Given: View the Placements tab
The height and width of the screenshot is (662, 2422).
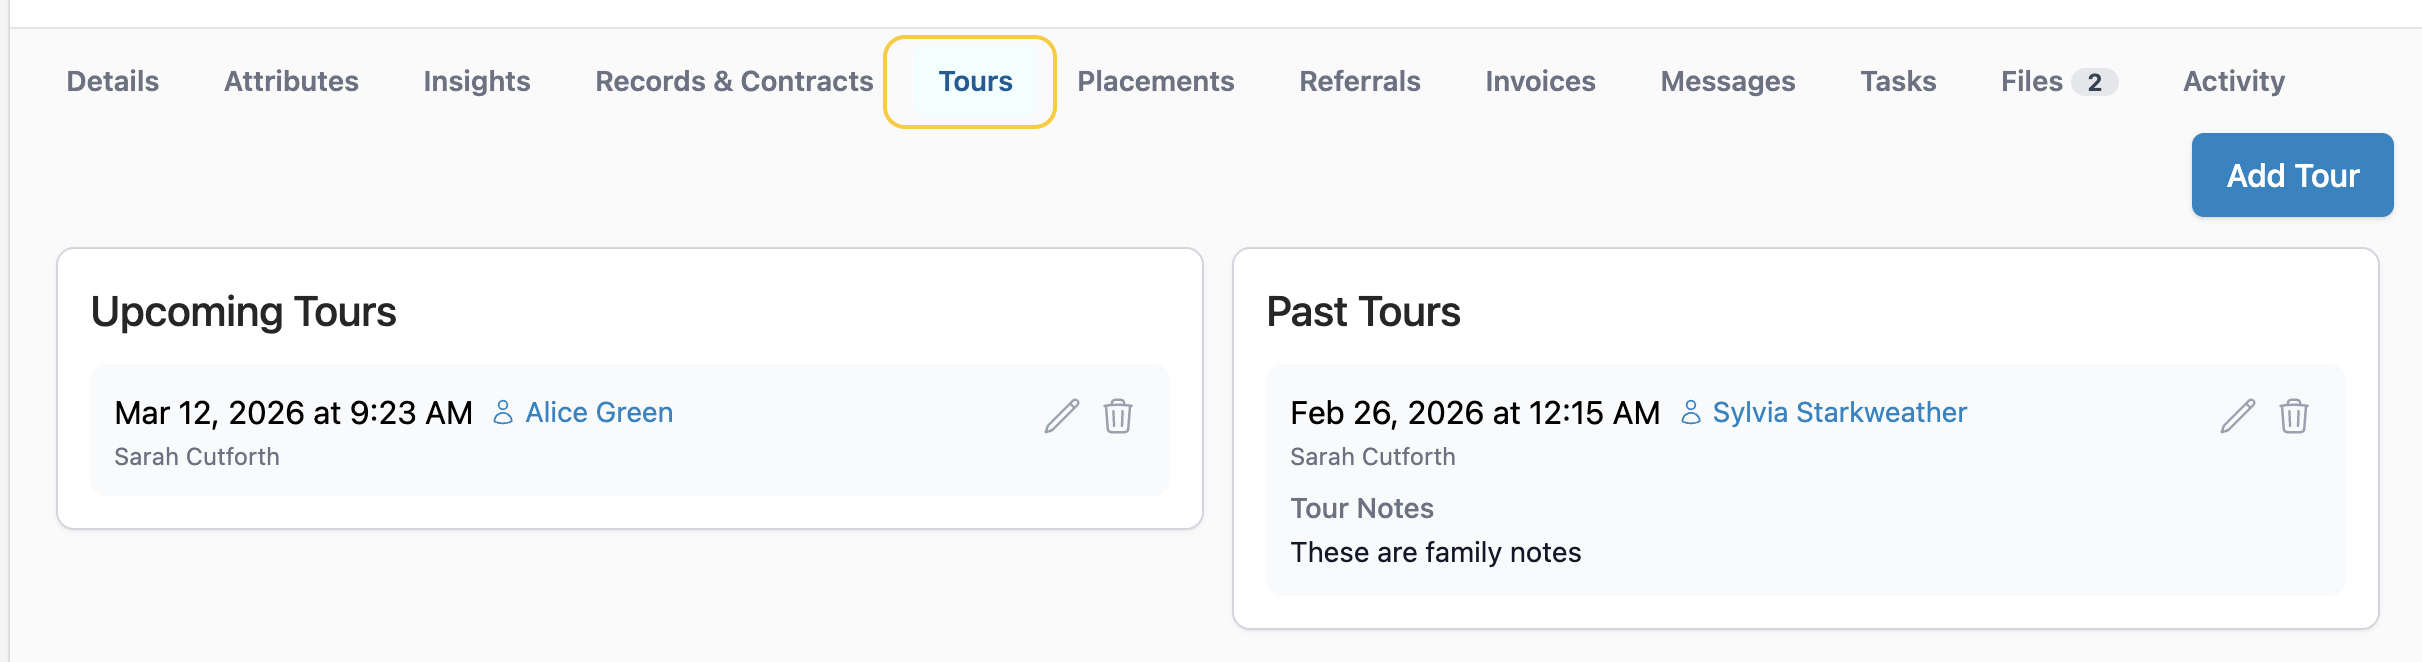Looking at the screenshot, I should pos(1155,82).
